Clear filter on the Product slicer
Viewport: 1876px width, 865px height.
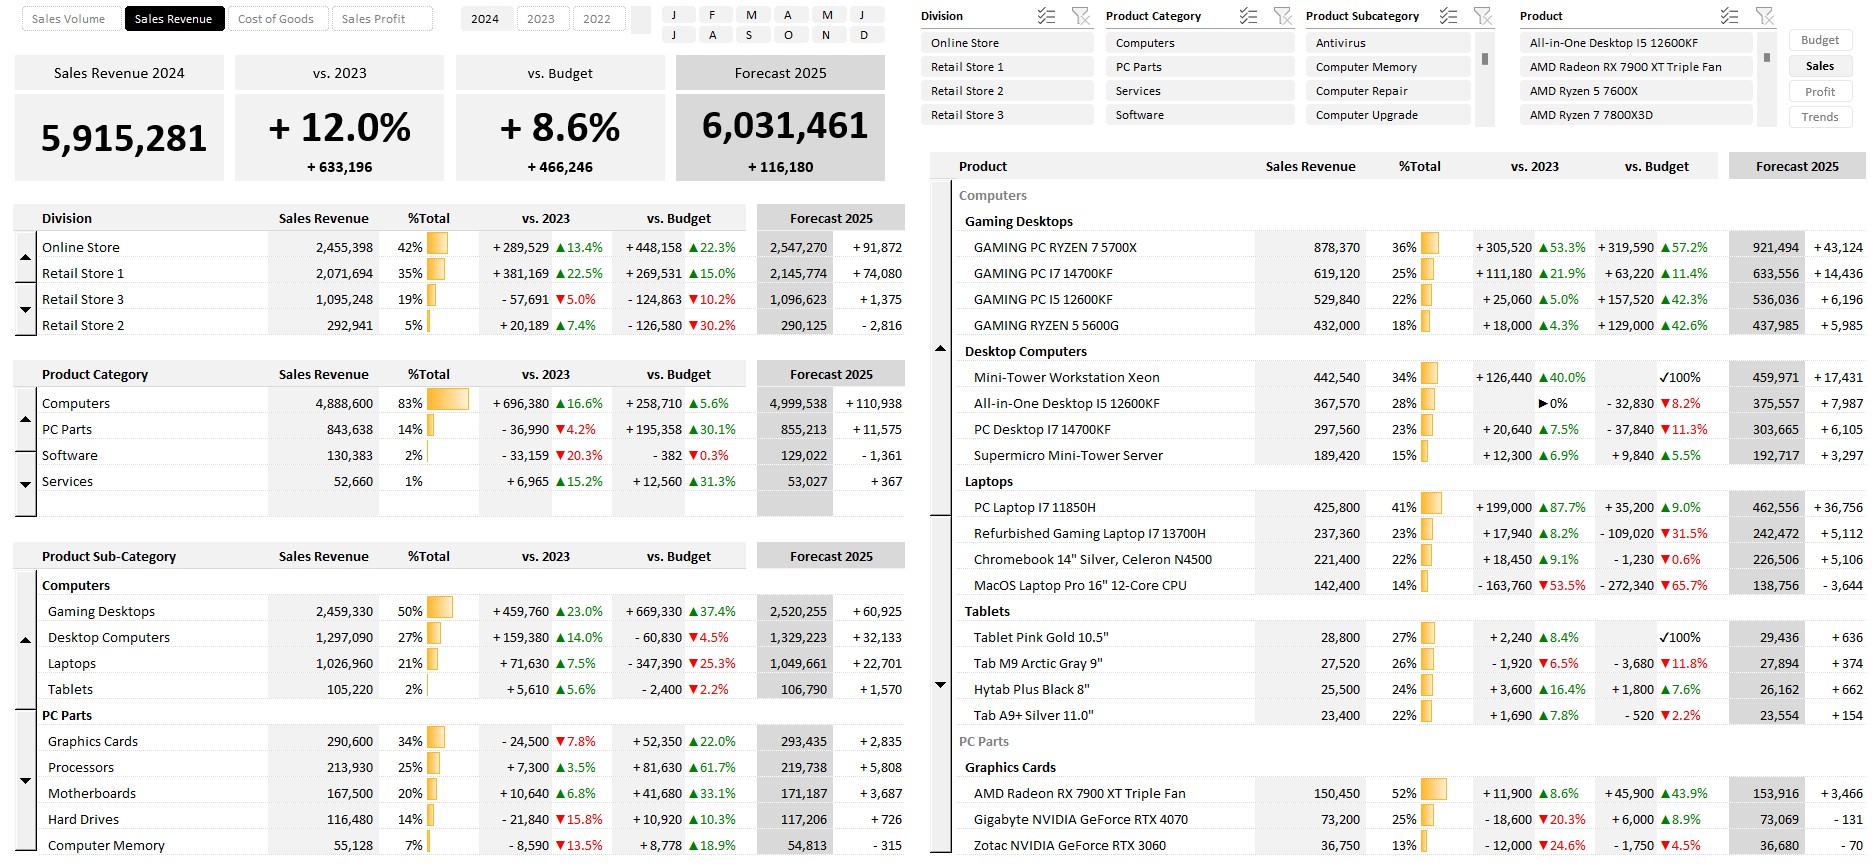[1764, 16]
